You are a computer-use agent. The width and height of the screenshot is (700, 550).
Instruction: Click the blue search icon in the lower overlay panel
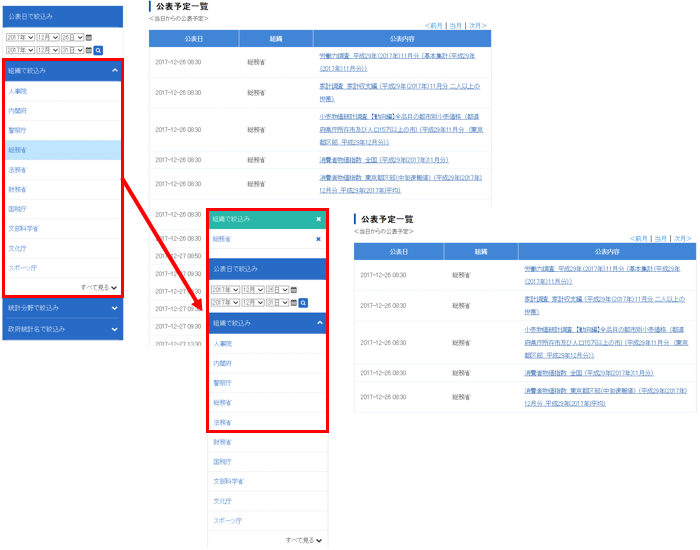[303, 302]
